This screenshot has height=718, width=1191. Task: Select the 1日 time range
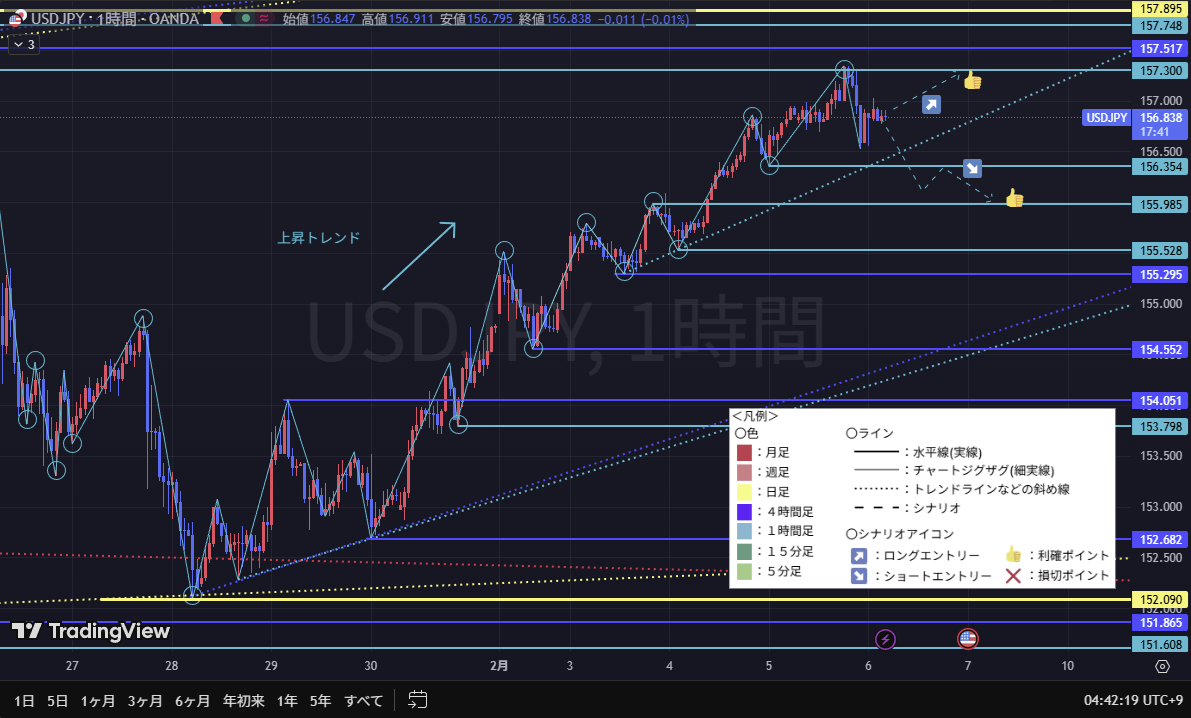tap(25, 700)
